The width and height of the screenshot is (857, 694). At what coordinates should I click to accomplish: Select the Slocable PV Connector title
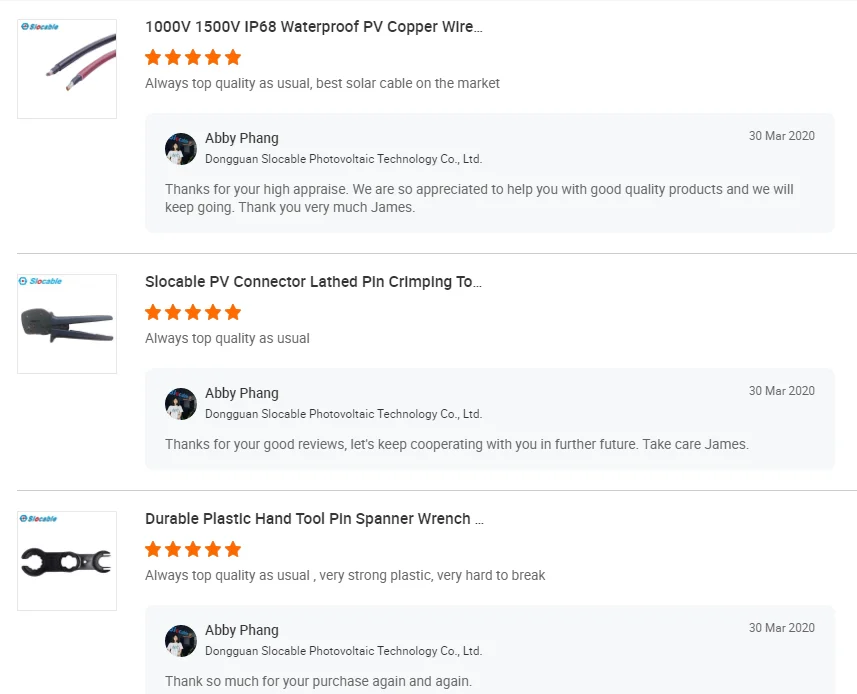[313, 281]
